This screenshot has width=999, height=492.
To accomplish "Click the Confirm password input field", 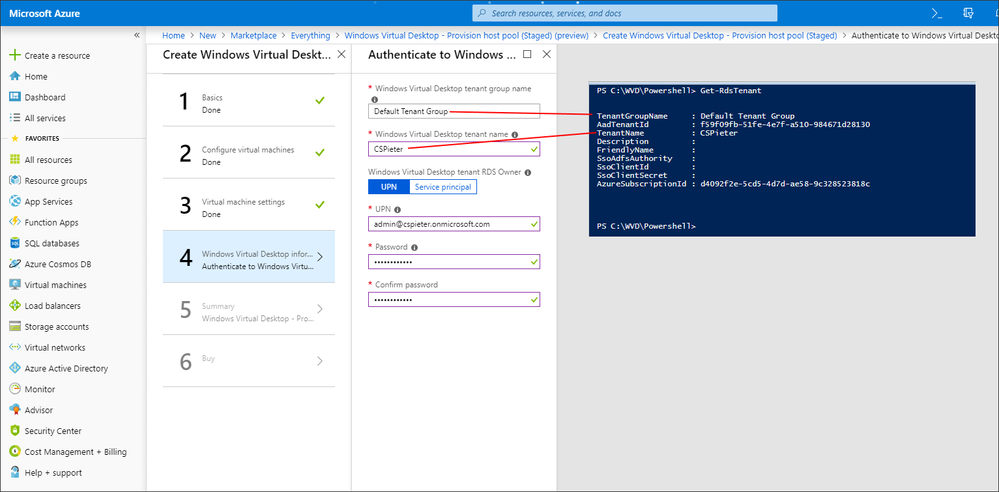I will (x=454, y=300).
